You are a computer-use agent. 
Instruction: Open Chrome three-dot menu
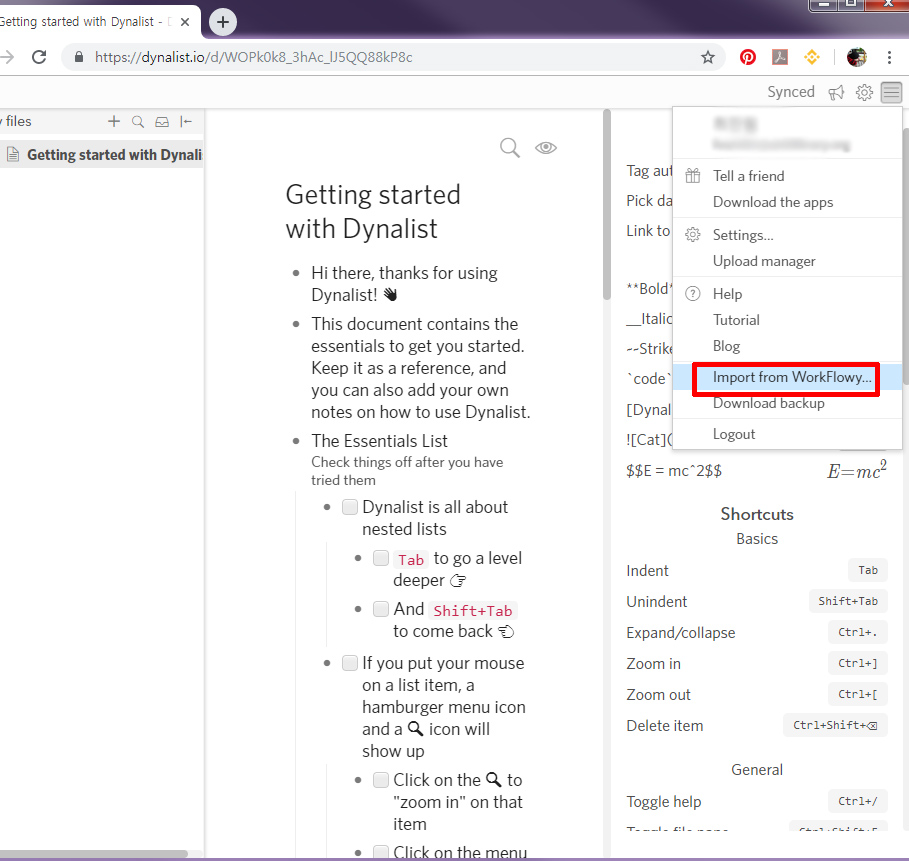[x=889, y=57]
